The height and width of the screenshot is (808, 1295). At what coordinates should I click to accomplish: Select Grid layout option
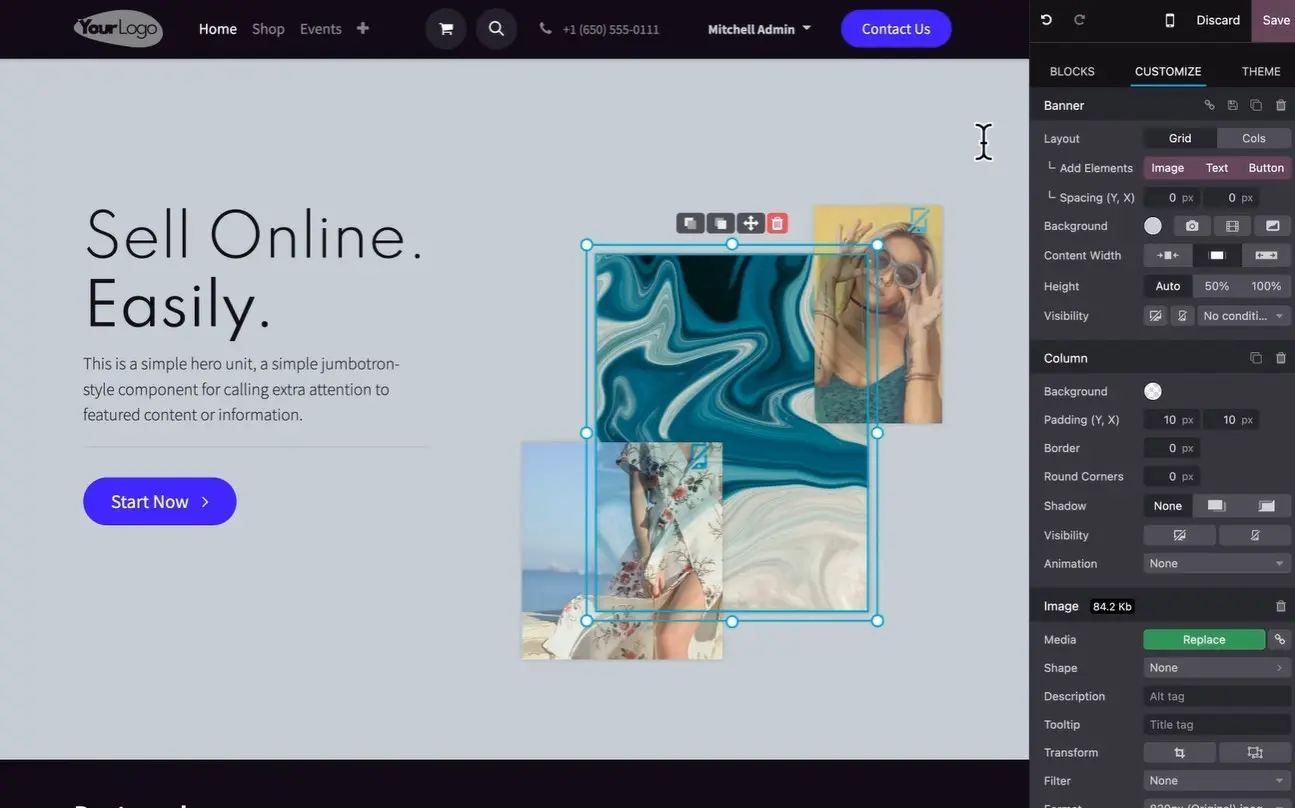tap(1180, 138)
